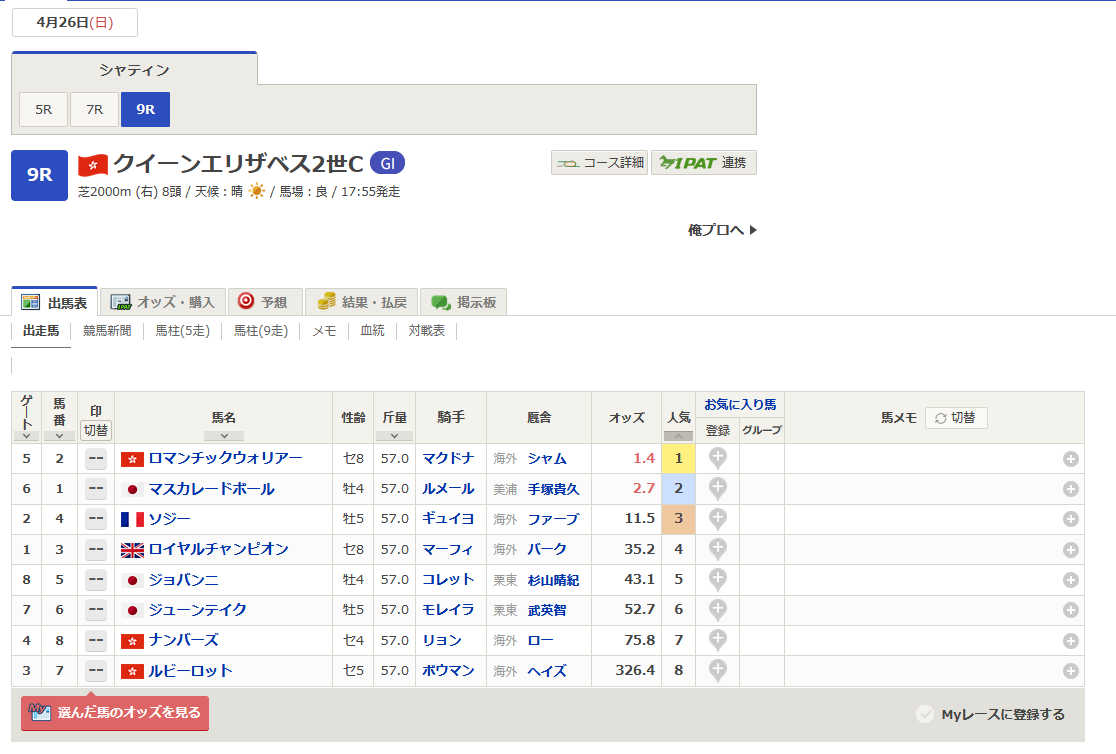This screenshot has height=754, width=1116.
Task: Register ソジー as favorite horse
Action: coord(717,518)
